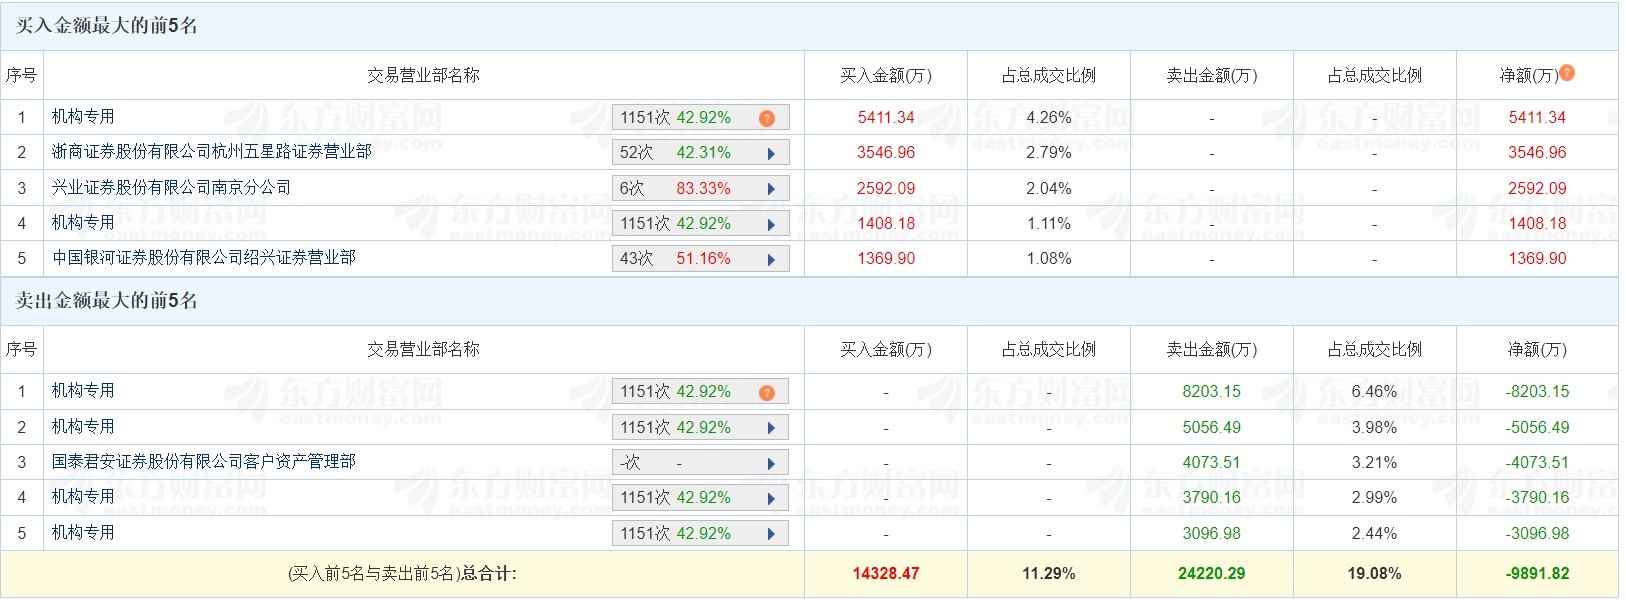
Task: Click the 2.44% sell ratio cell
Action: (1374, 534)
